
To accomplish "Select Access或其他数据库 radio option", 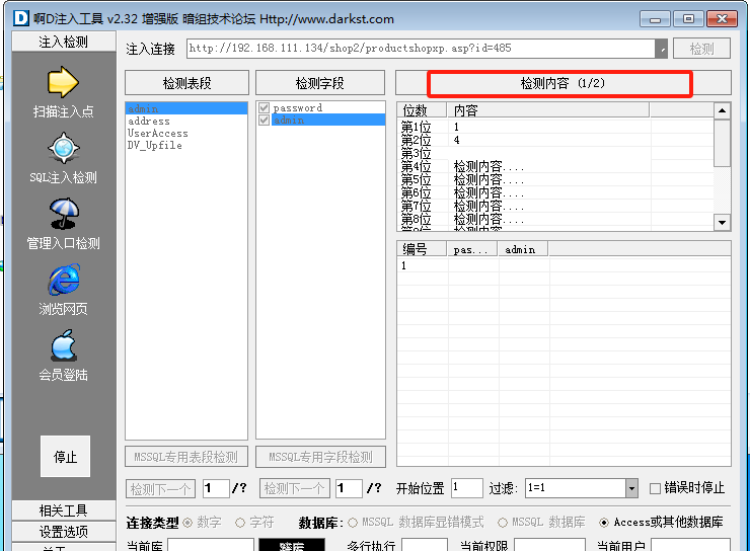I will (604, 523).
